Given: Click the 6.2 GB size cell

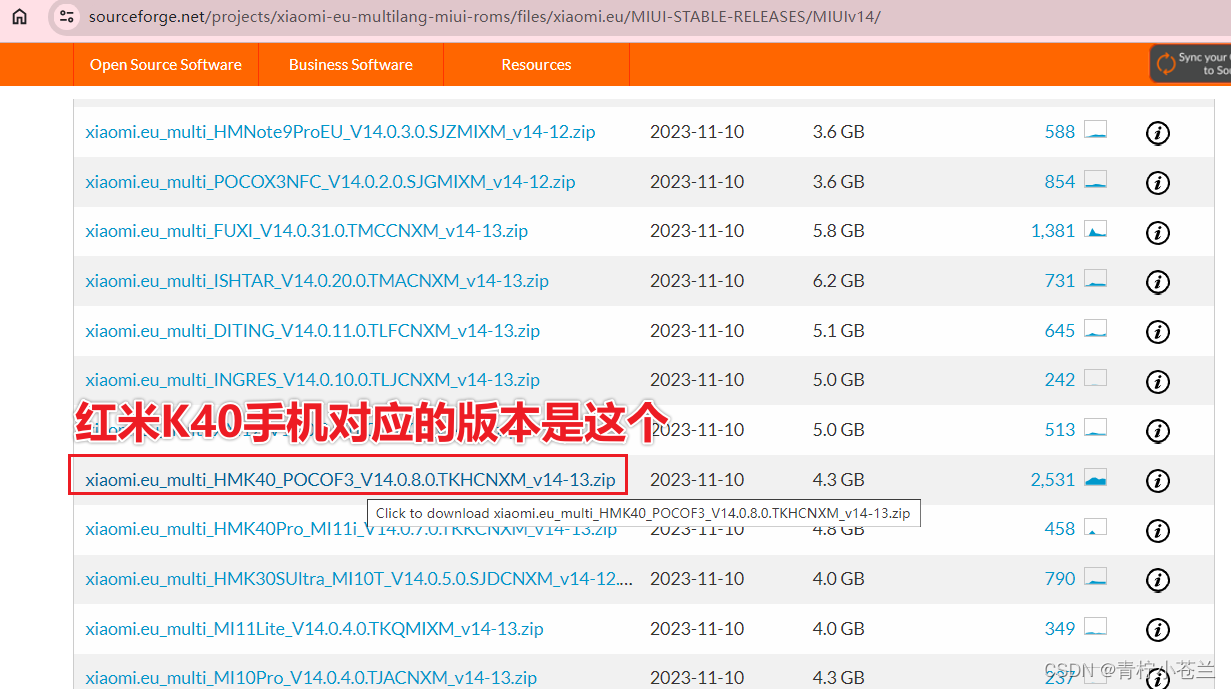Looking at the screenshot, I should [x=838, y=281].
